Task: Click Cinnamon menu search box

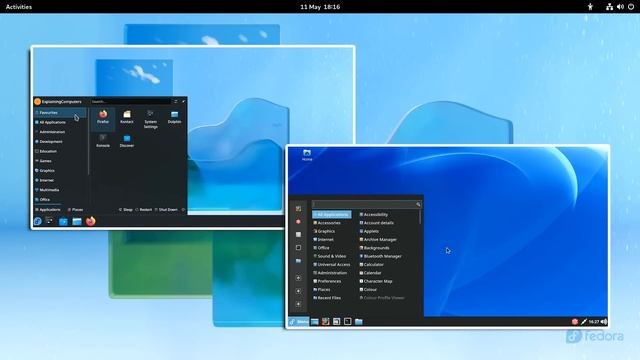Action: (x=367, y=204)
